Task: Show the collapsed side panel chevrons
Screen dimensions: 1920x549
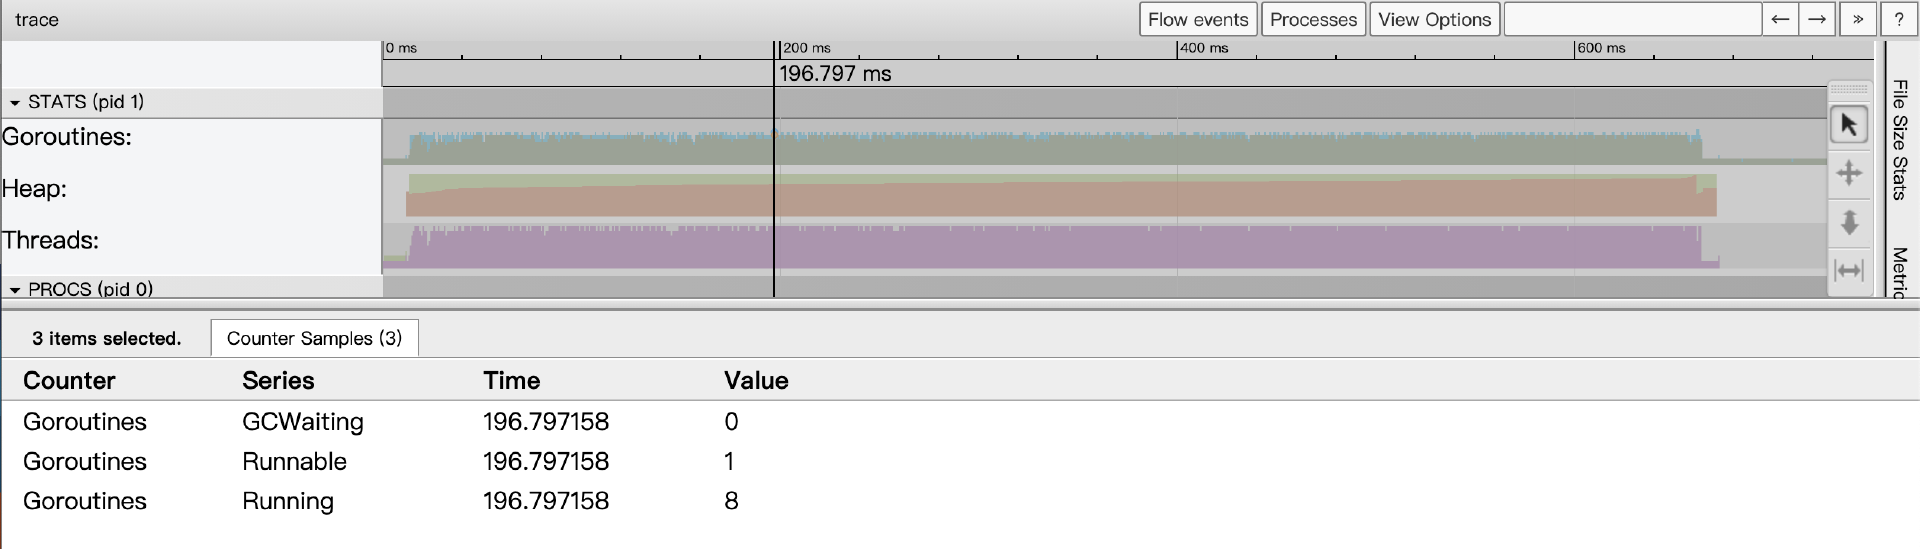Action: click(1858, 19)
